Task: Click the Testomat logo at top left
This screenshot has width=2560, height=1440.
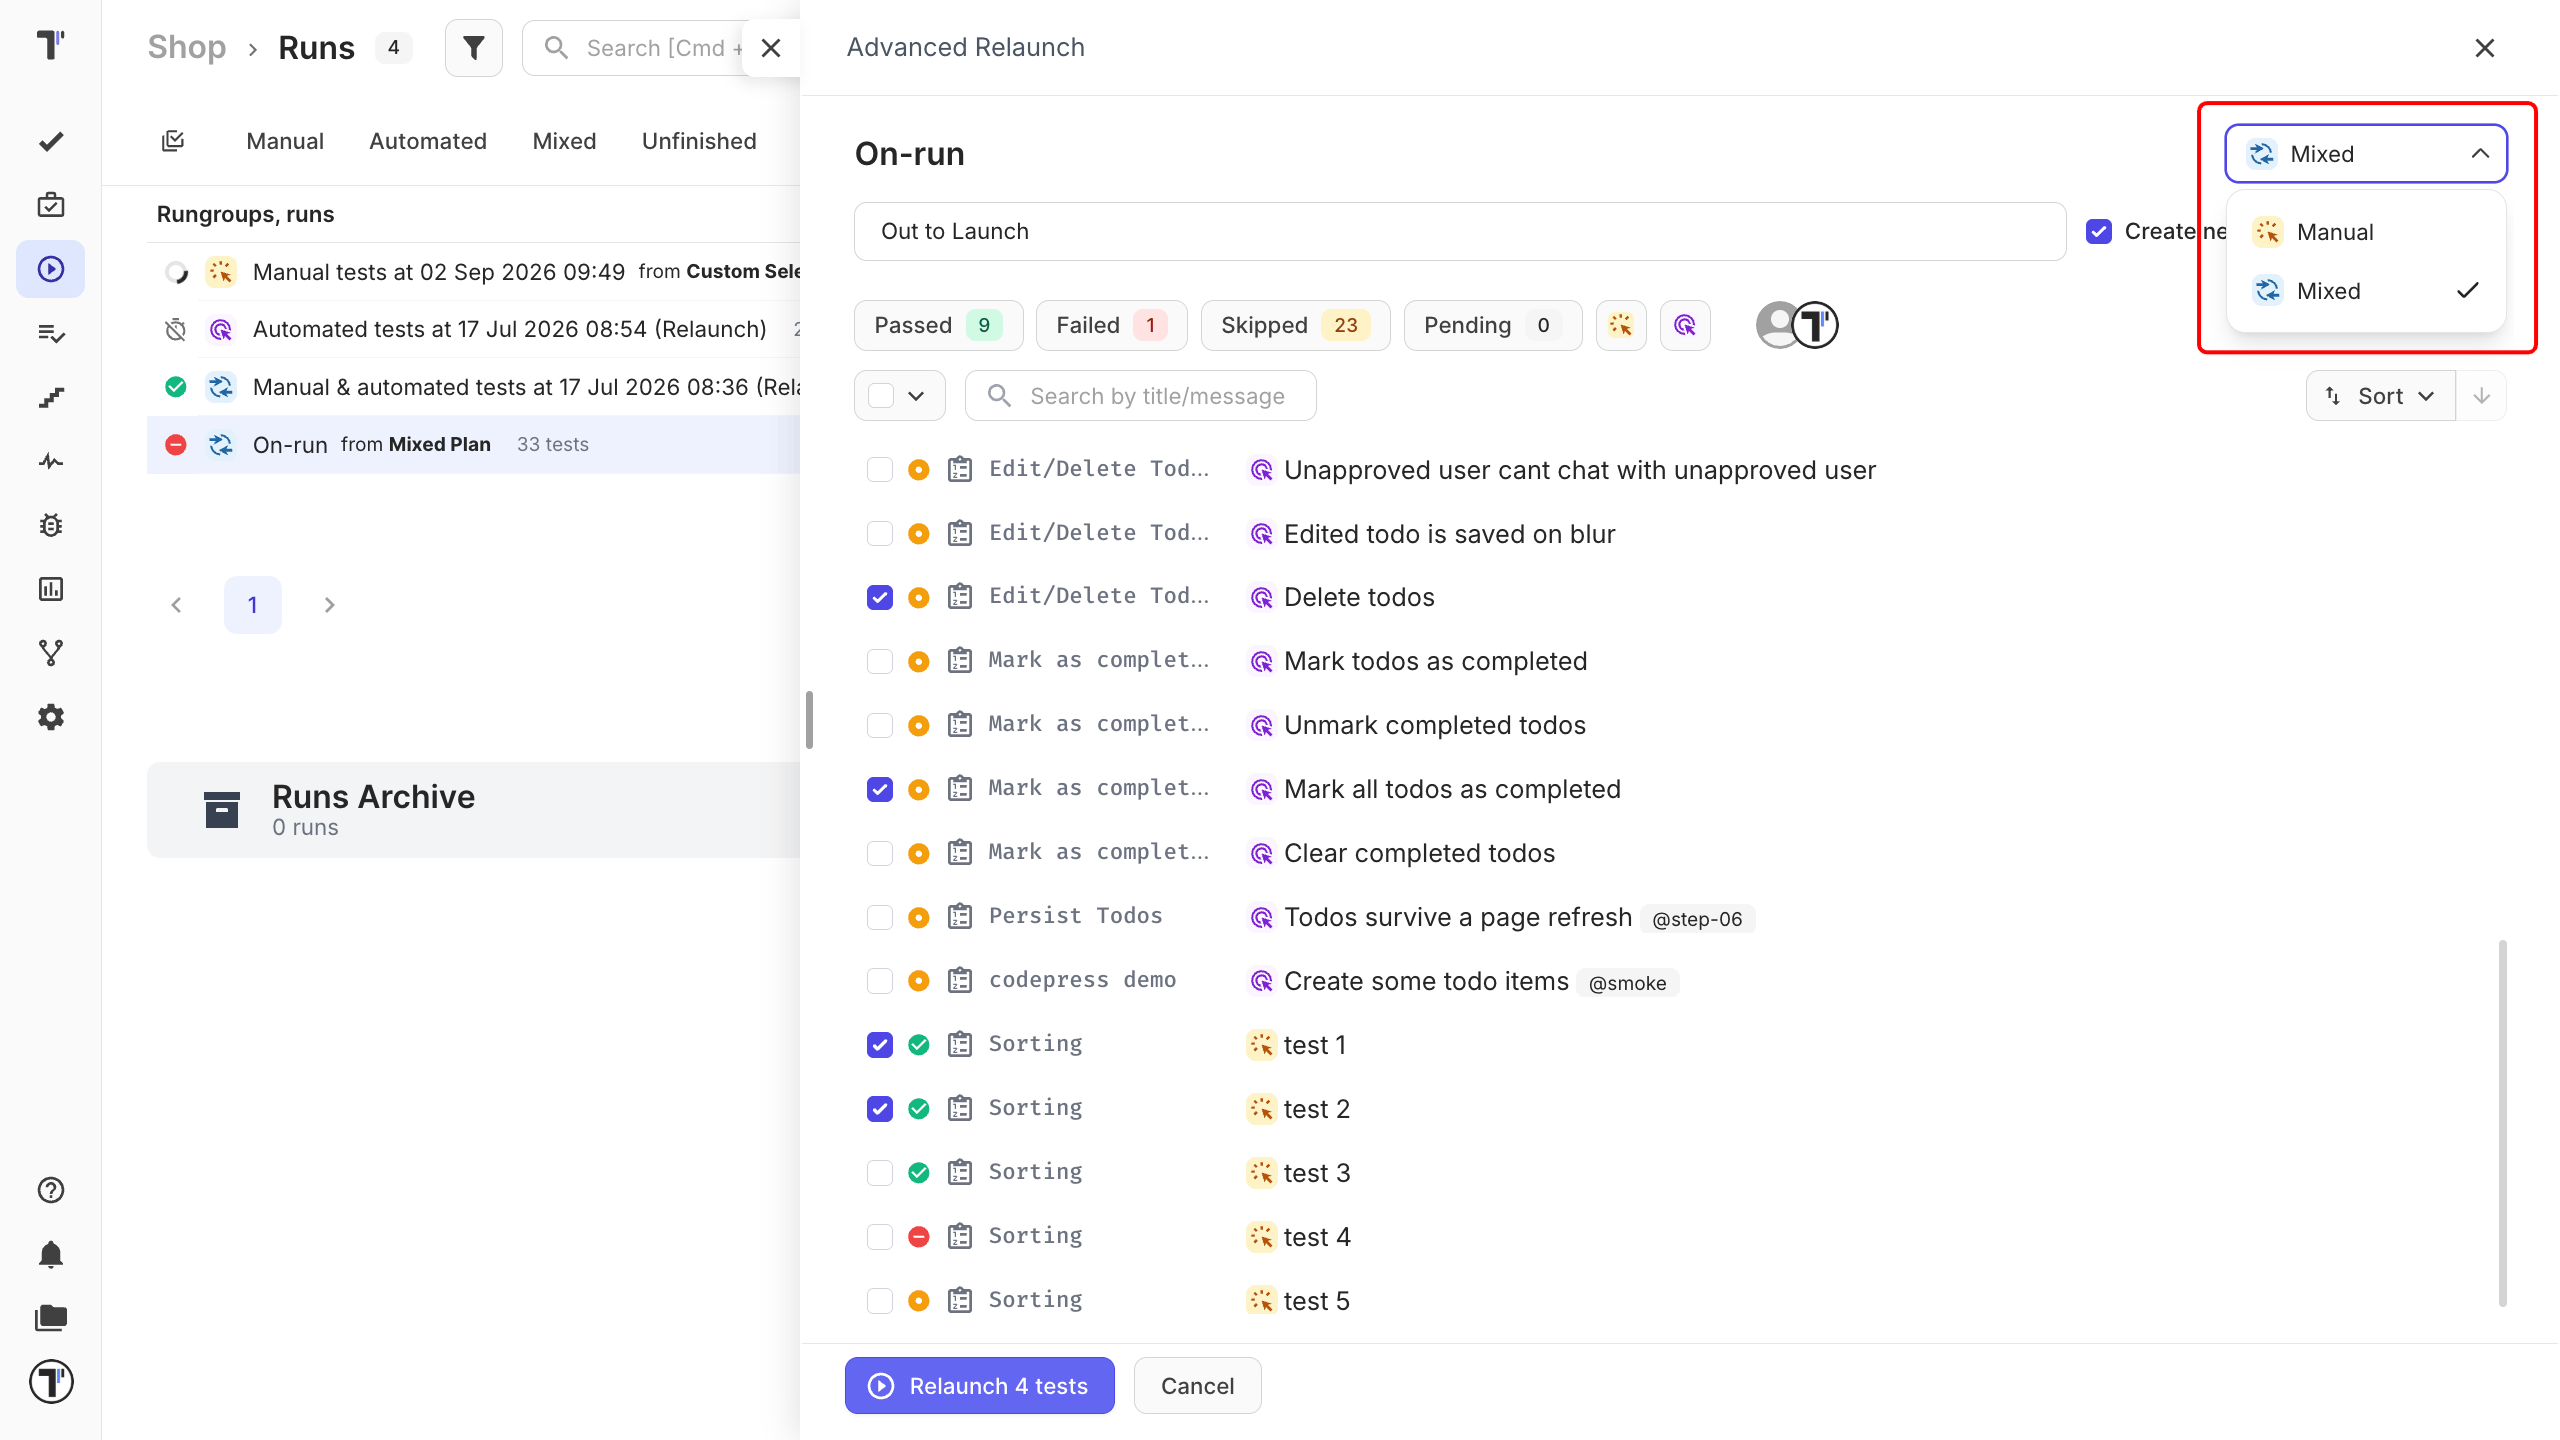Action: [x=51, y=45]
